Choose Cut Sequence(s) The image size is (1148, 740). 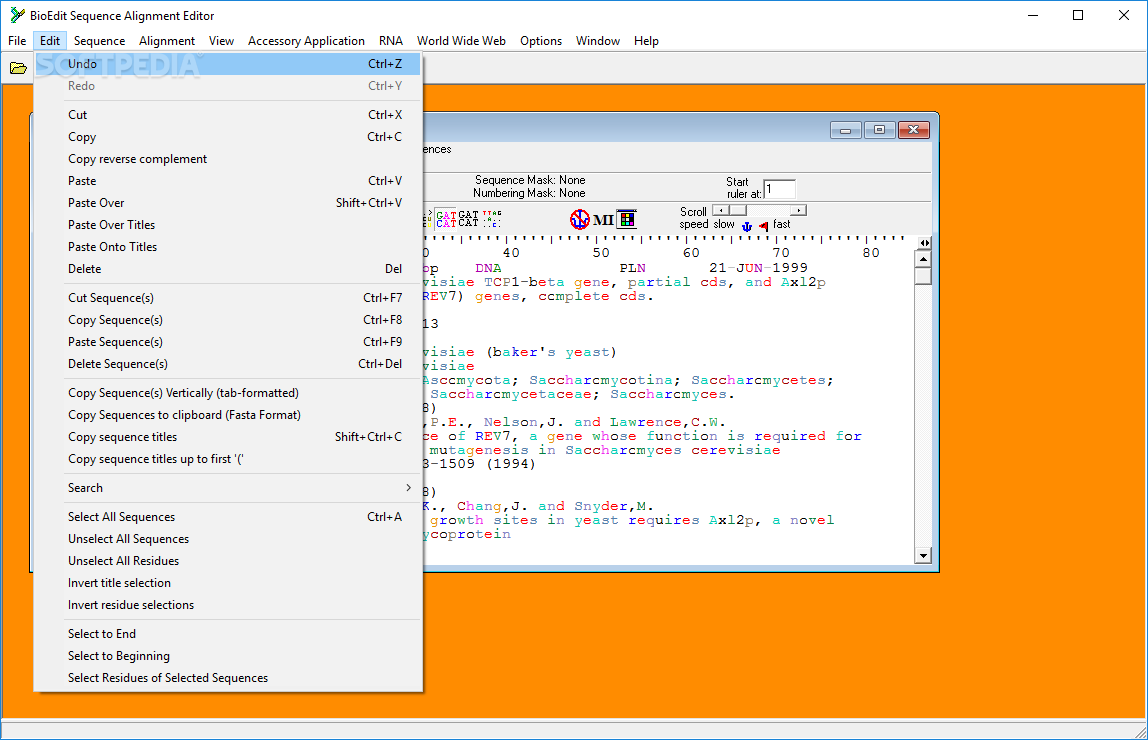(x=228, y=298)
